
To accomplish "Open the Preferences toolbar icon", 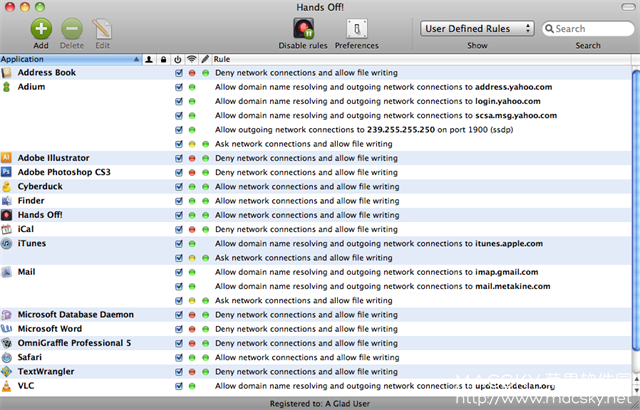I will coord(357,29).
